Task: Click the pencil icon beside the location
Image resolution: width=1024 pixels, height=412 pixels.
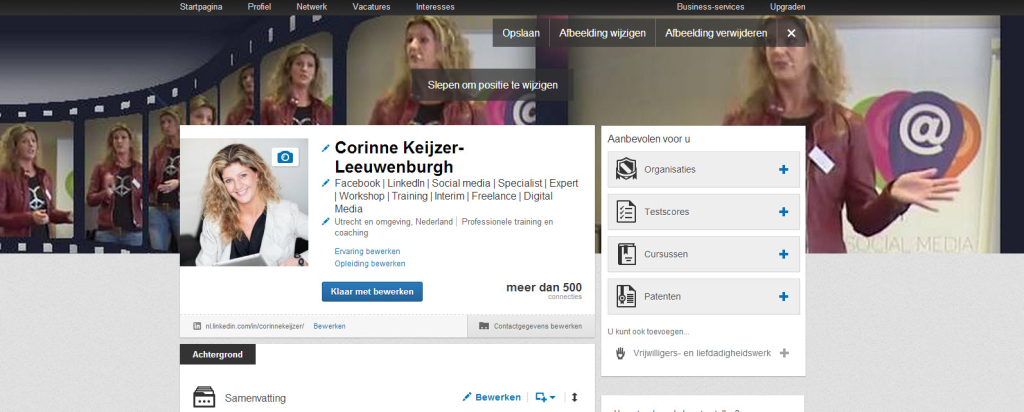Action: coord(326,221)
